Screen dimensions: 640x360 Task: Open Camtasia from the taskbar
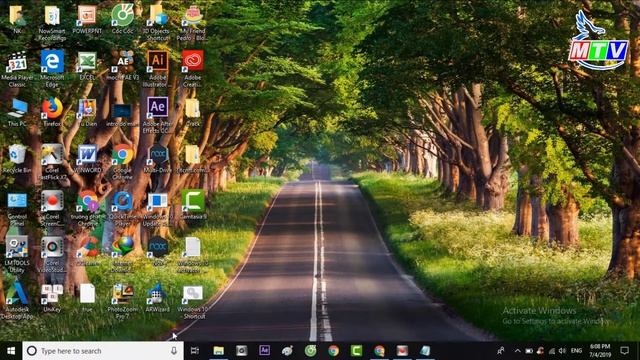tap(356, 351)
